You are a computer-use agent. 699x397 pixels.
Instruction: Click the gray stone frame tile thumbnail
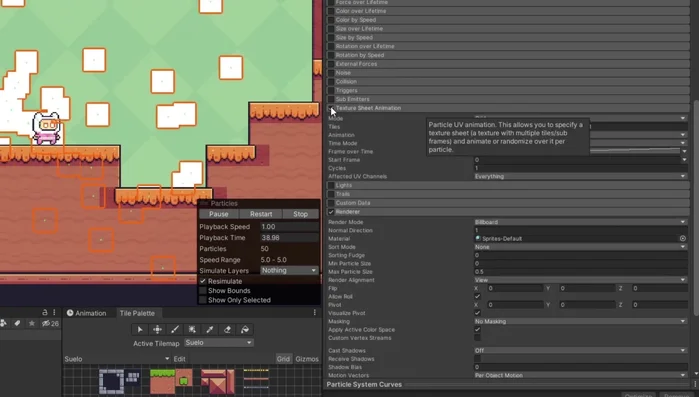(x=111, y=382)
